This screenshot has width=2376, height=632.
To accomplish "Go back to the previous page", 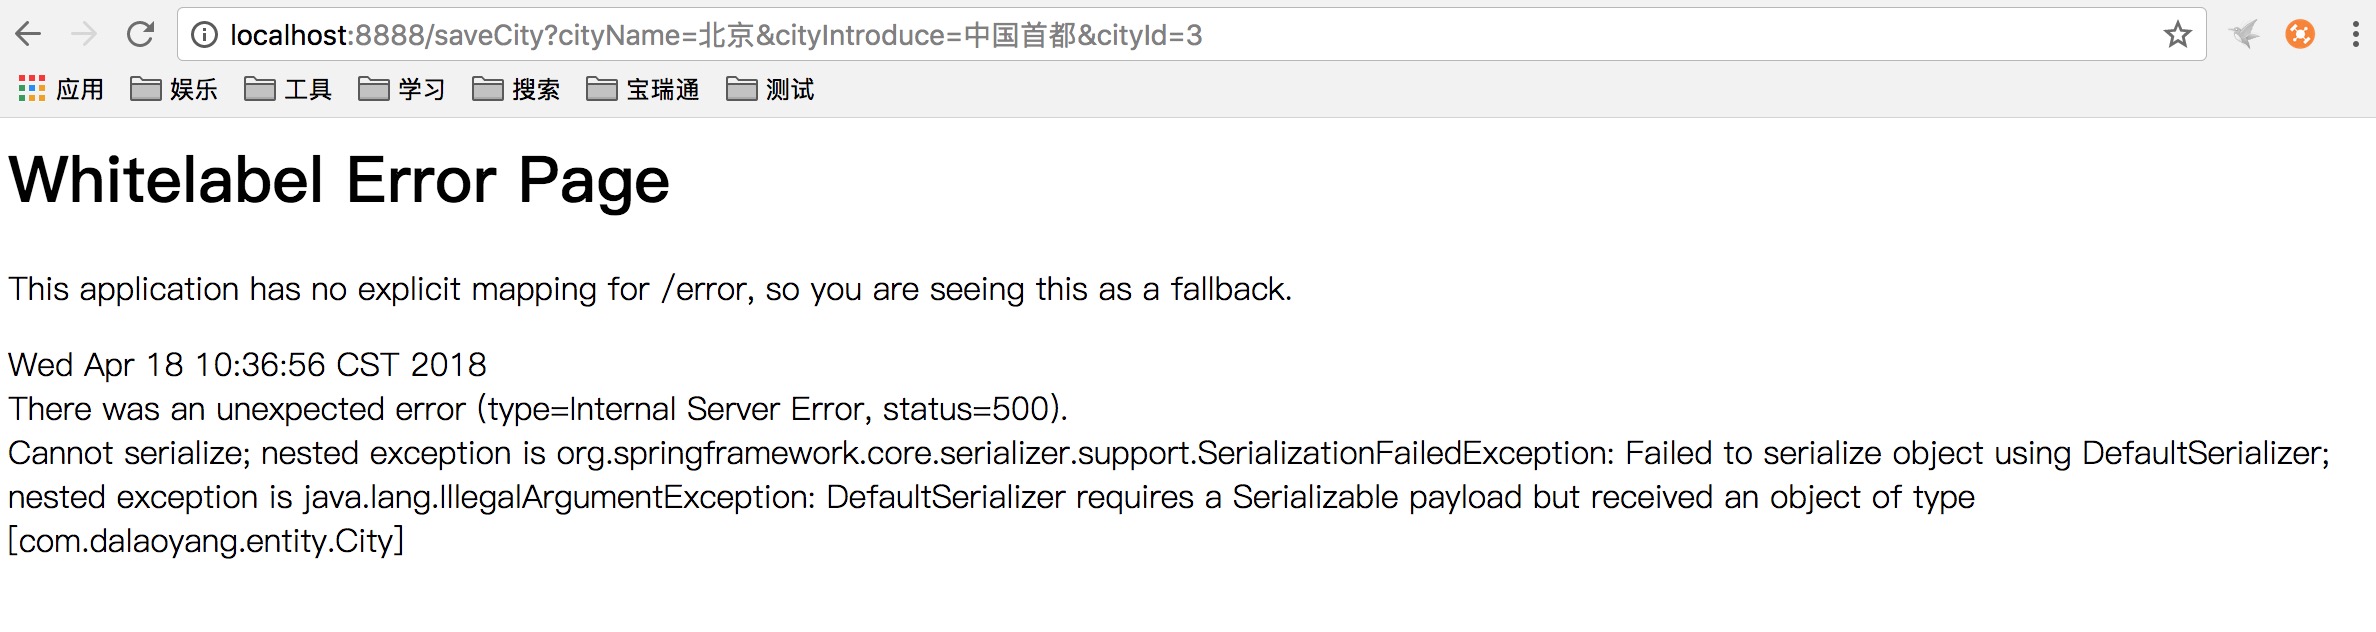I will point(29,35).
